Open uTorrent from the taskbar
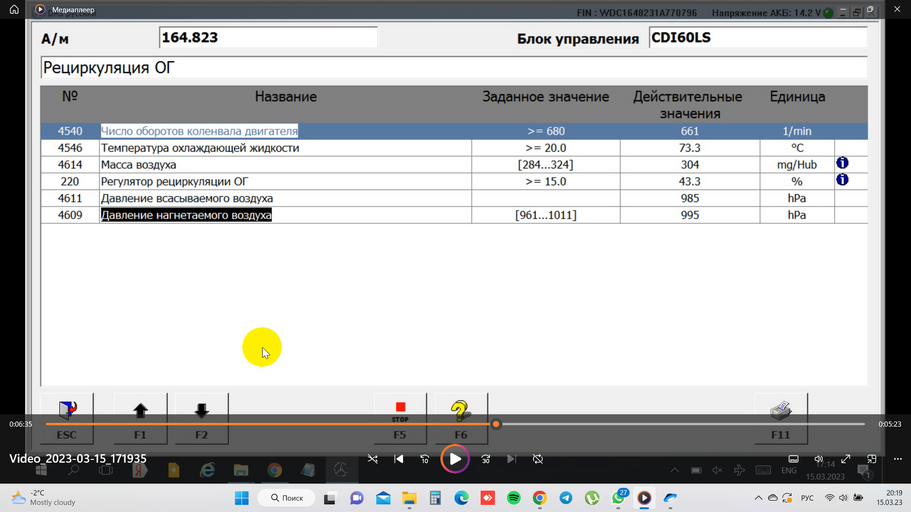Image resolution: width=911 pixels, height=512 pixels. pyautogui.click(x=592, y=498)
